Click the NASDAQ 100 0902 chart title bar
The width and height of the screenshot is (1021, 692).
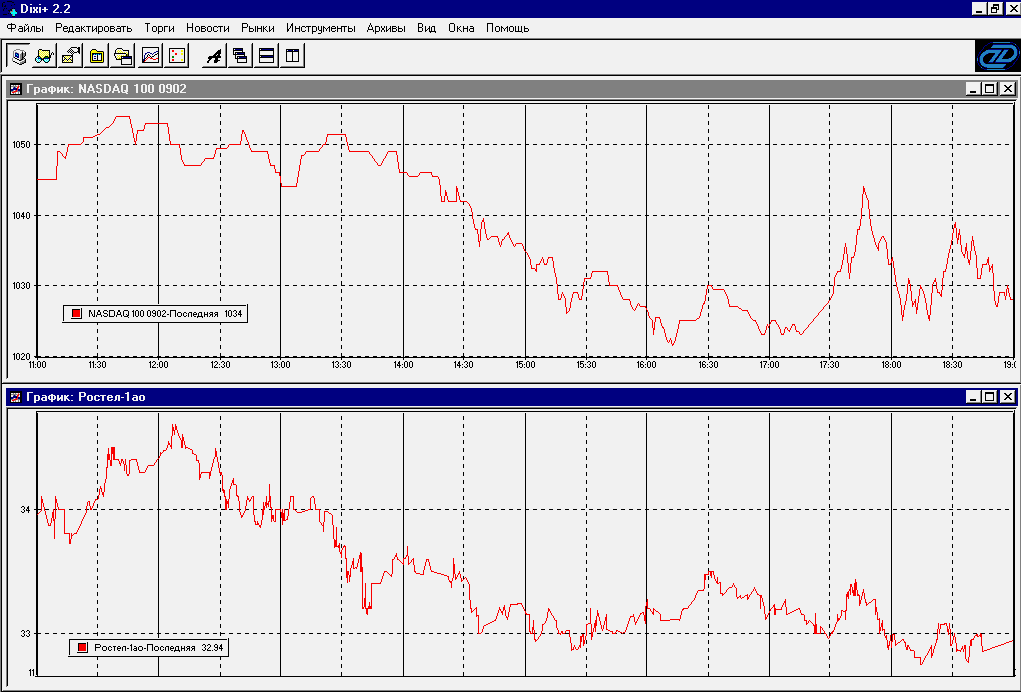point(511,89)
